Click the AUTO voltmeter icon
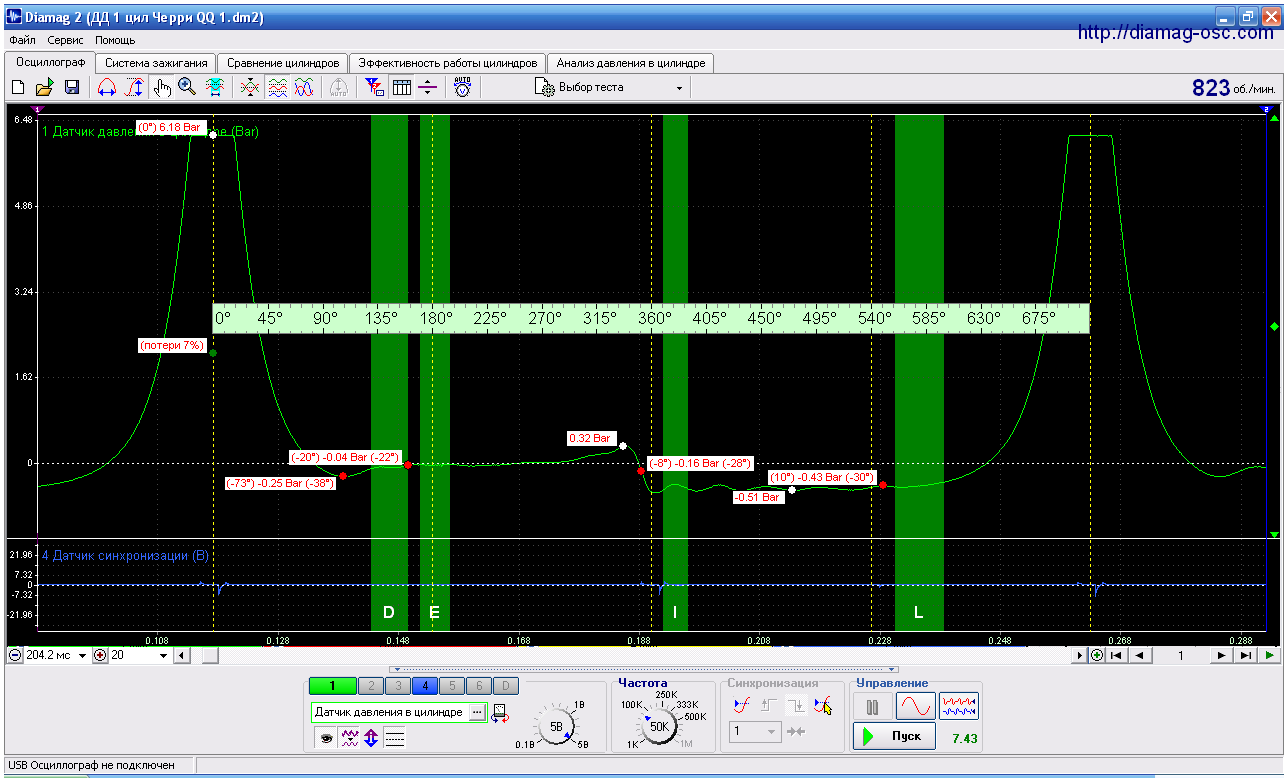Viewport: 1288px width, 778px height. (462, 88)
